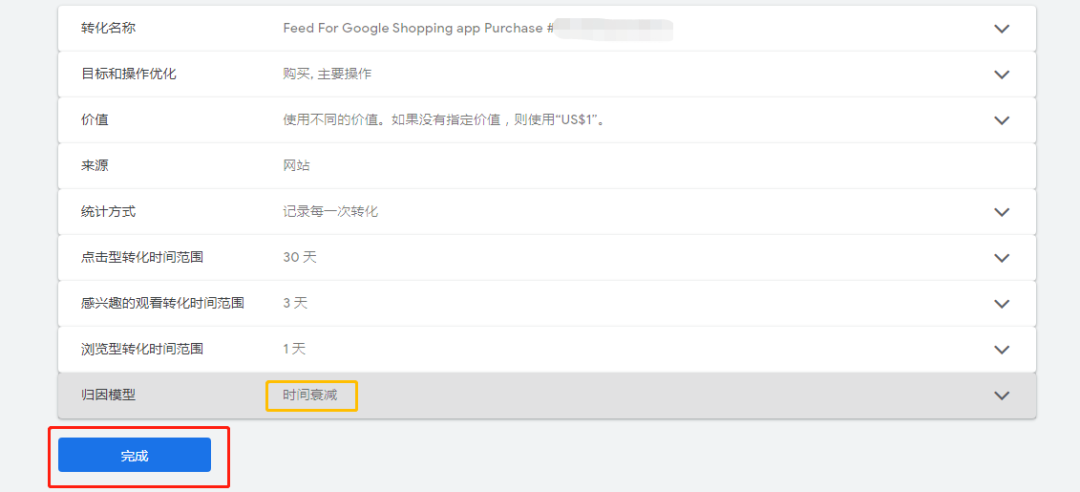Expand the 目标和操作优化 row chevron

tap(1001, 74)
